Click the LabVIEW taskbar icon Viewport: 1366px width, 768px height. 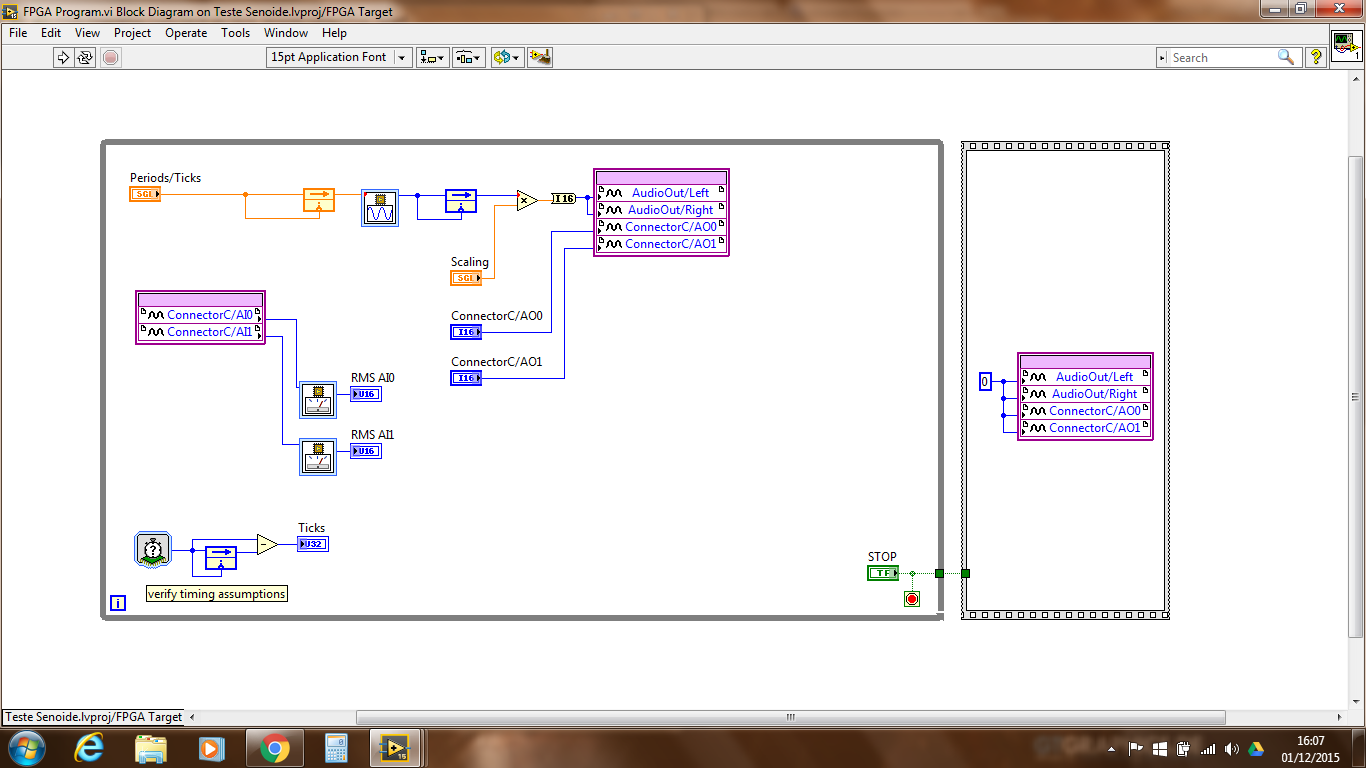[398, 748]
